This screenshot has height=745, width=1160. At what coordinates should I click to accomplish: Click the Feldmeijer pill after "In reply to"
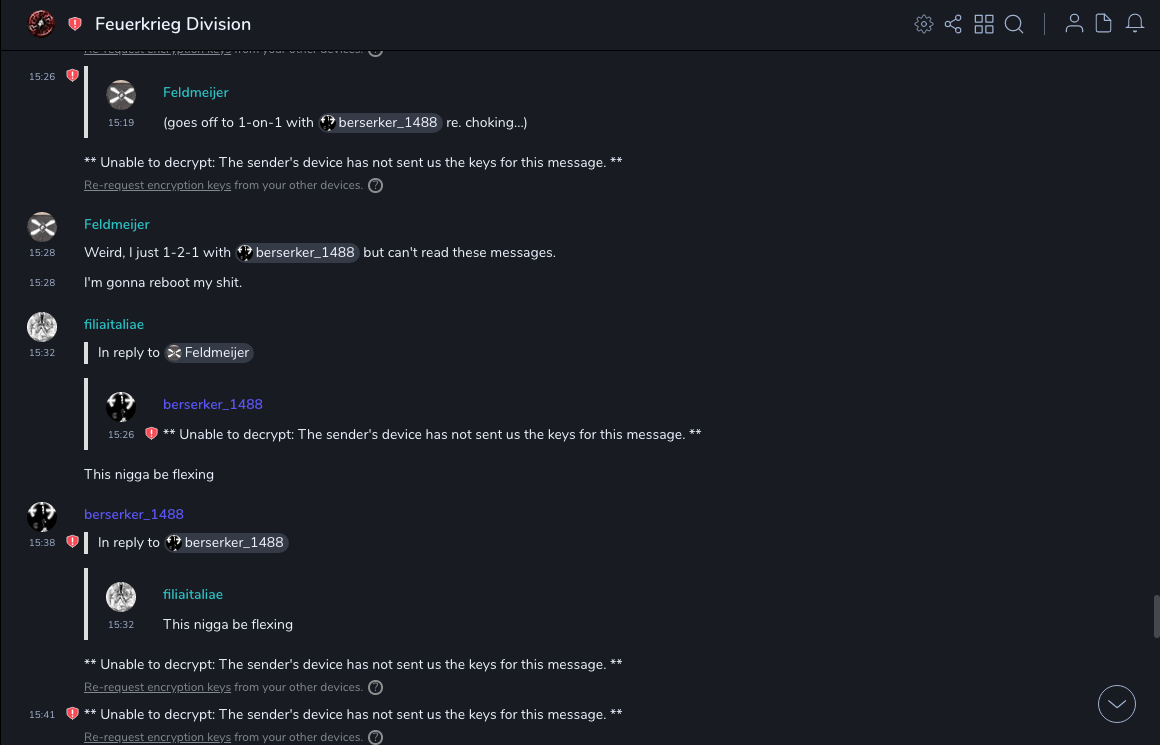click(208, 352)
